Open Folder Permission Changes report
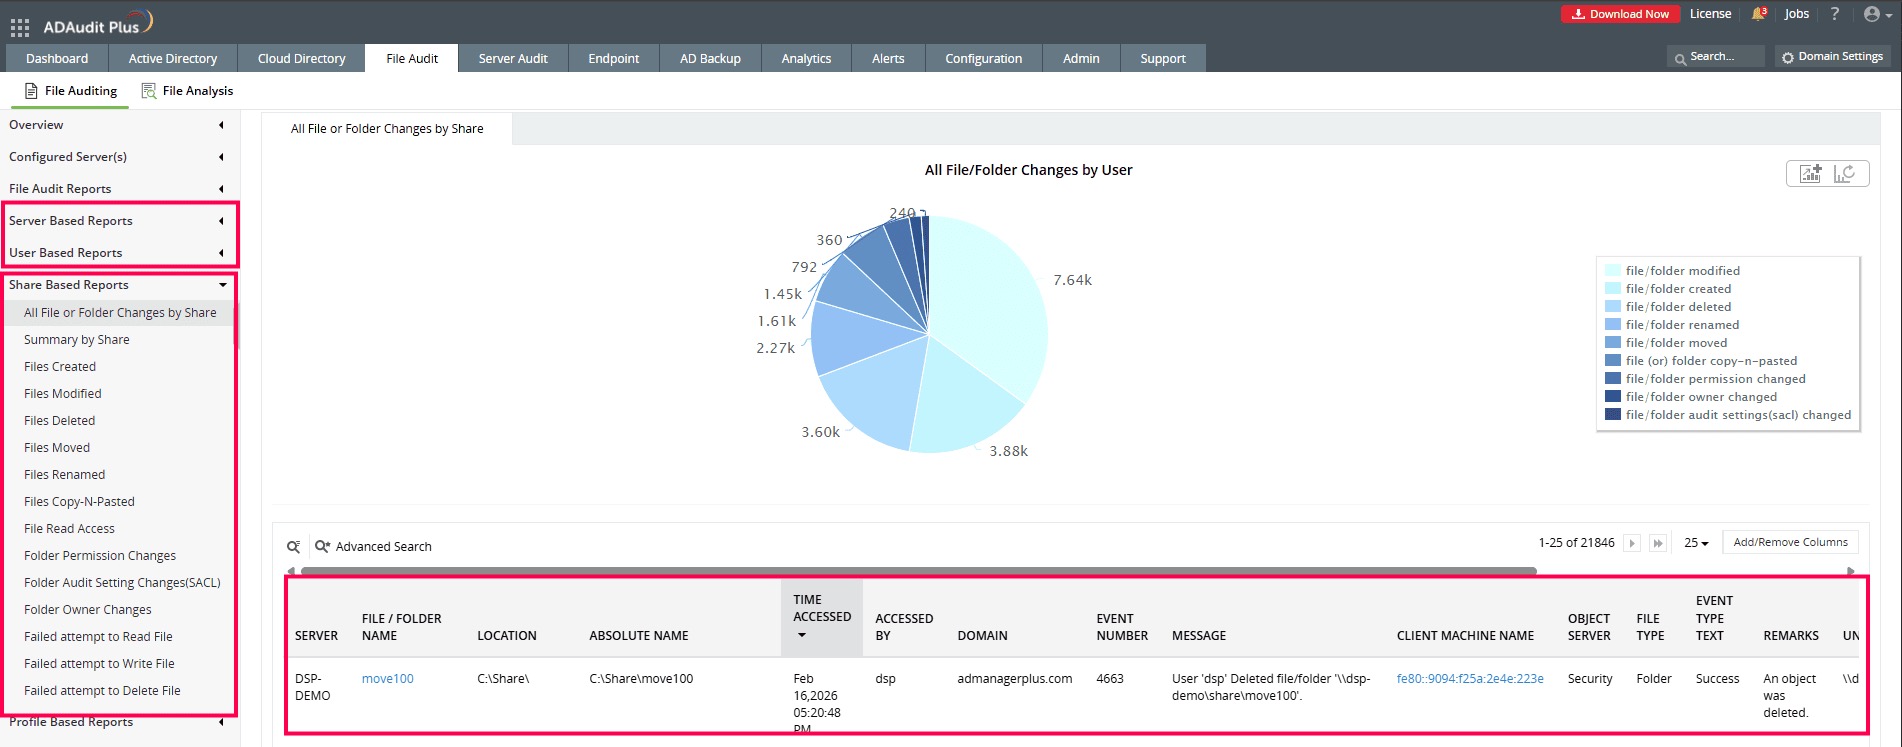1902x747 pixels. (x=100, y=556)
